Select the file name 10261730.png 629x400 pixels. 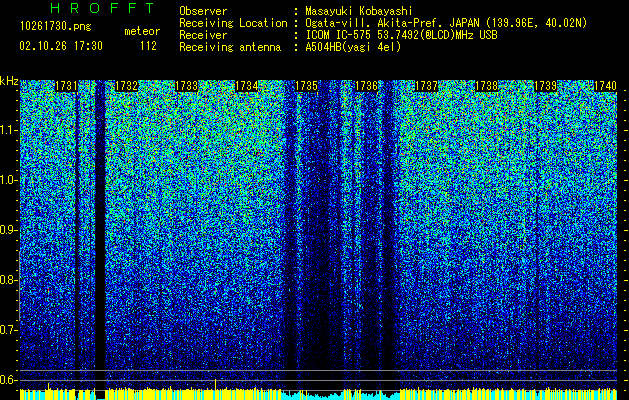56,27
